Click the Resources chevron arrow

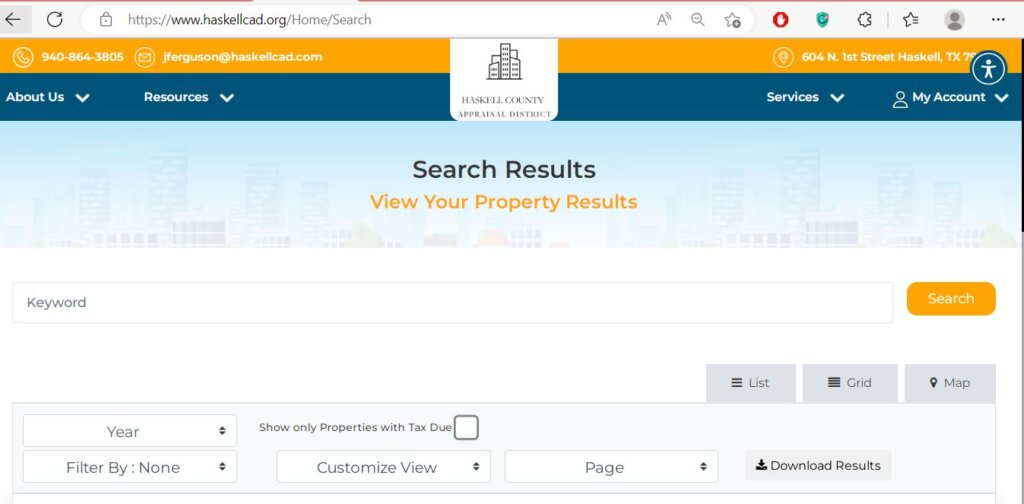pyautogui.click(x=227, y=98)
